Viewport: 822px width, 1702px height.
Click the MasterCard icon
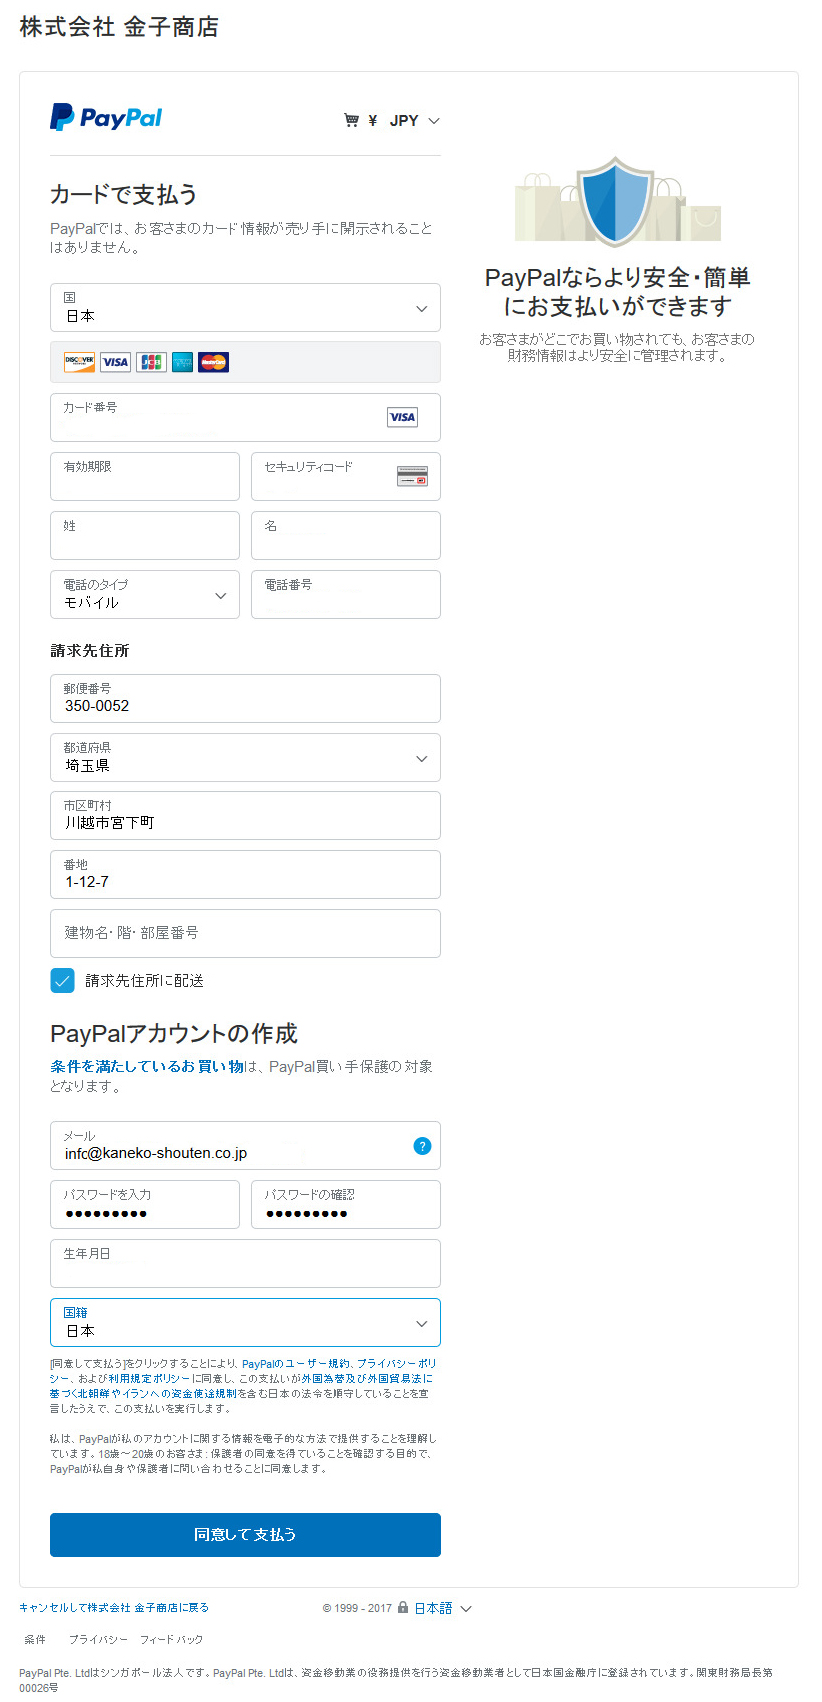[x=213, y=362]
